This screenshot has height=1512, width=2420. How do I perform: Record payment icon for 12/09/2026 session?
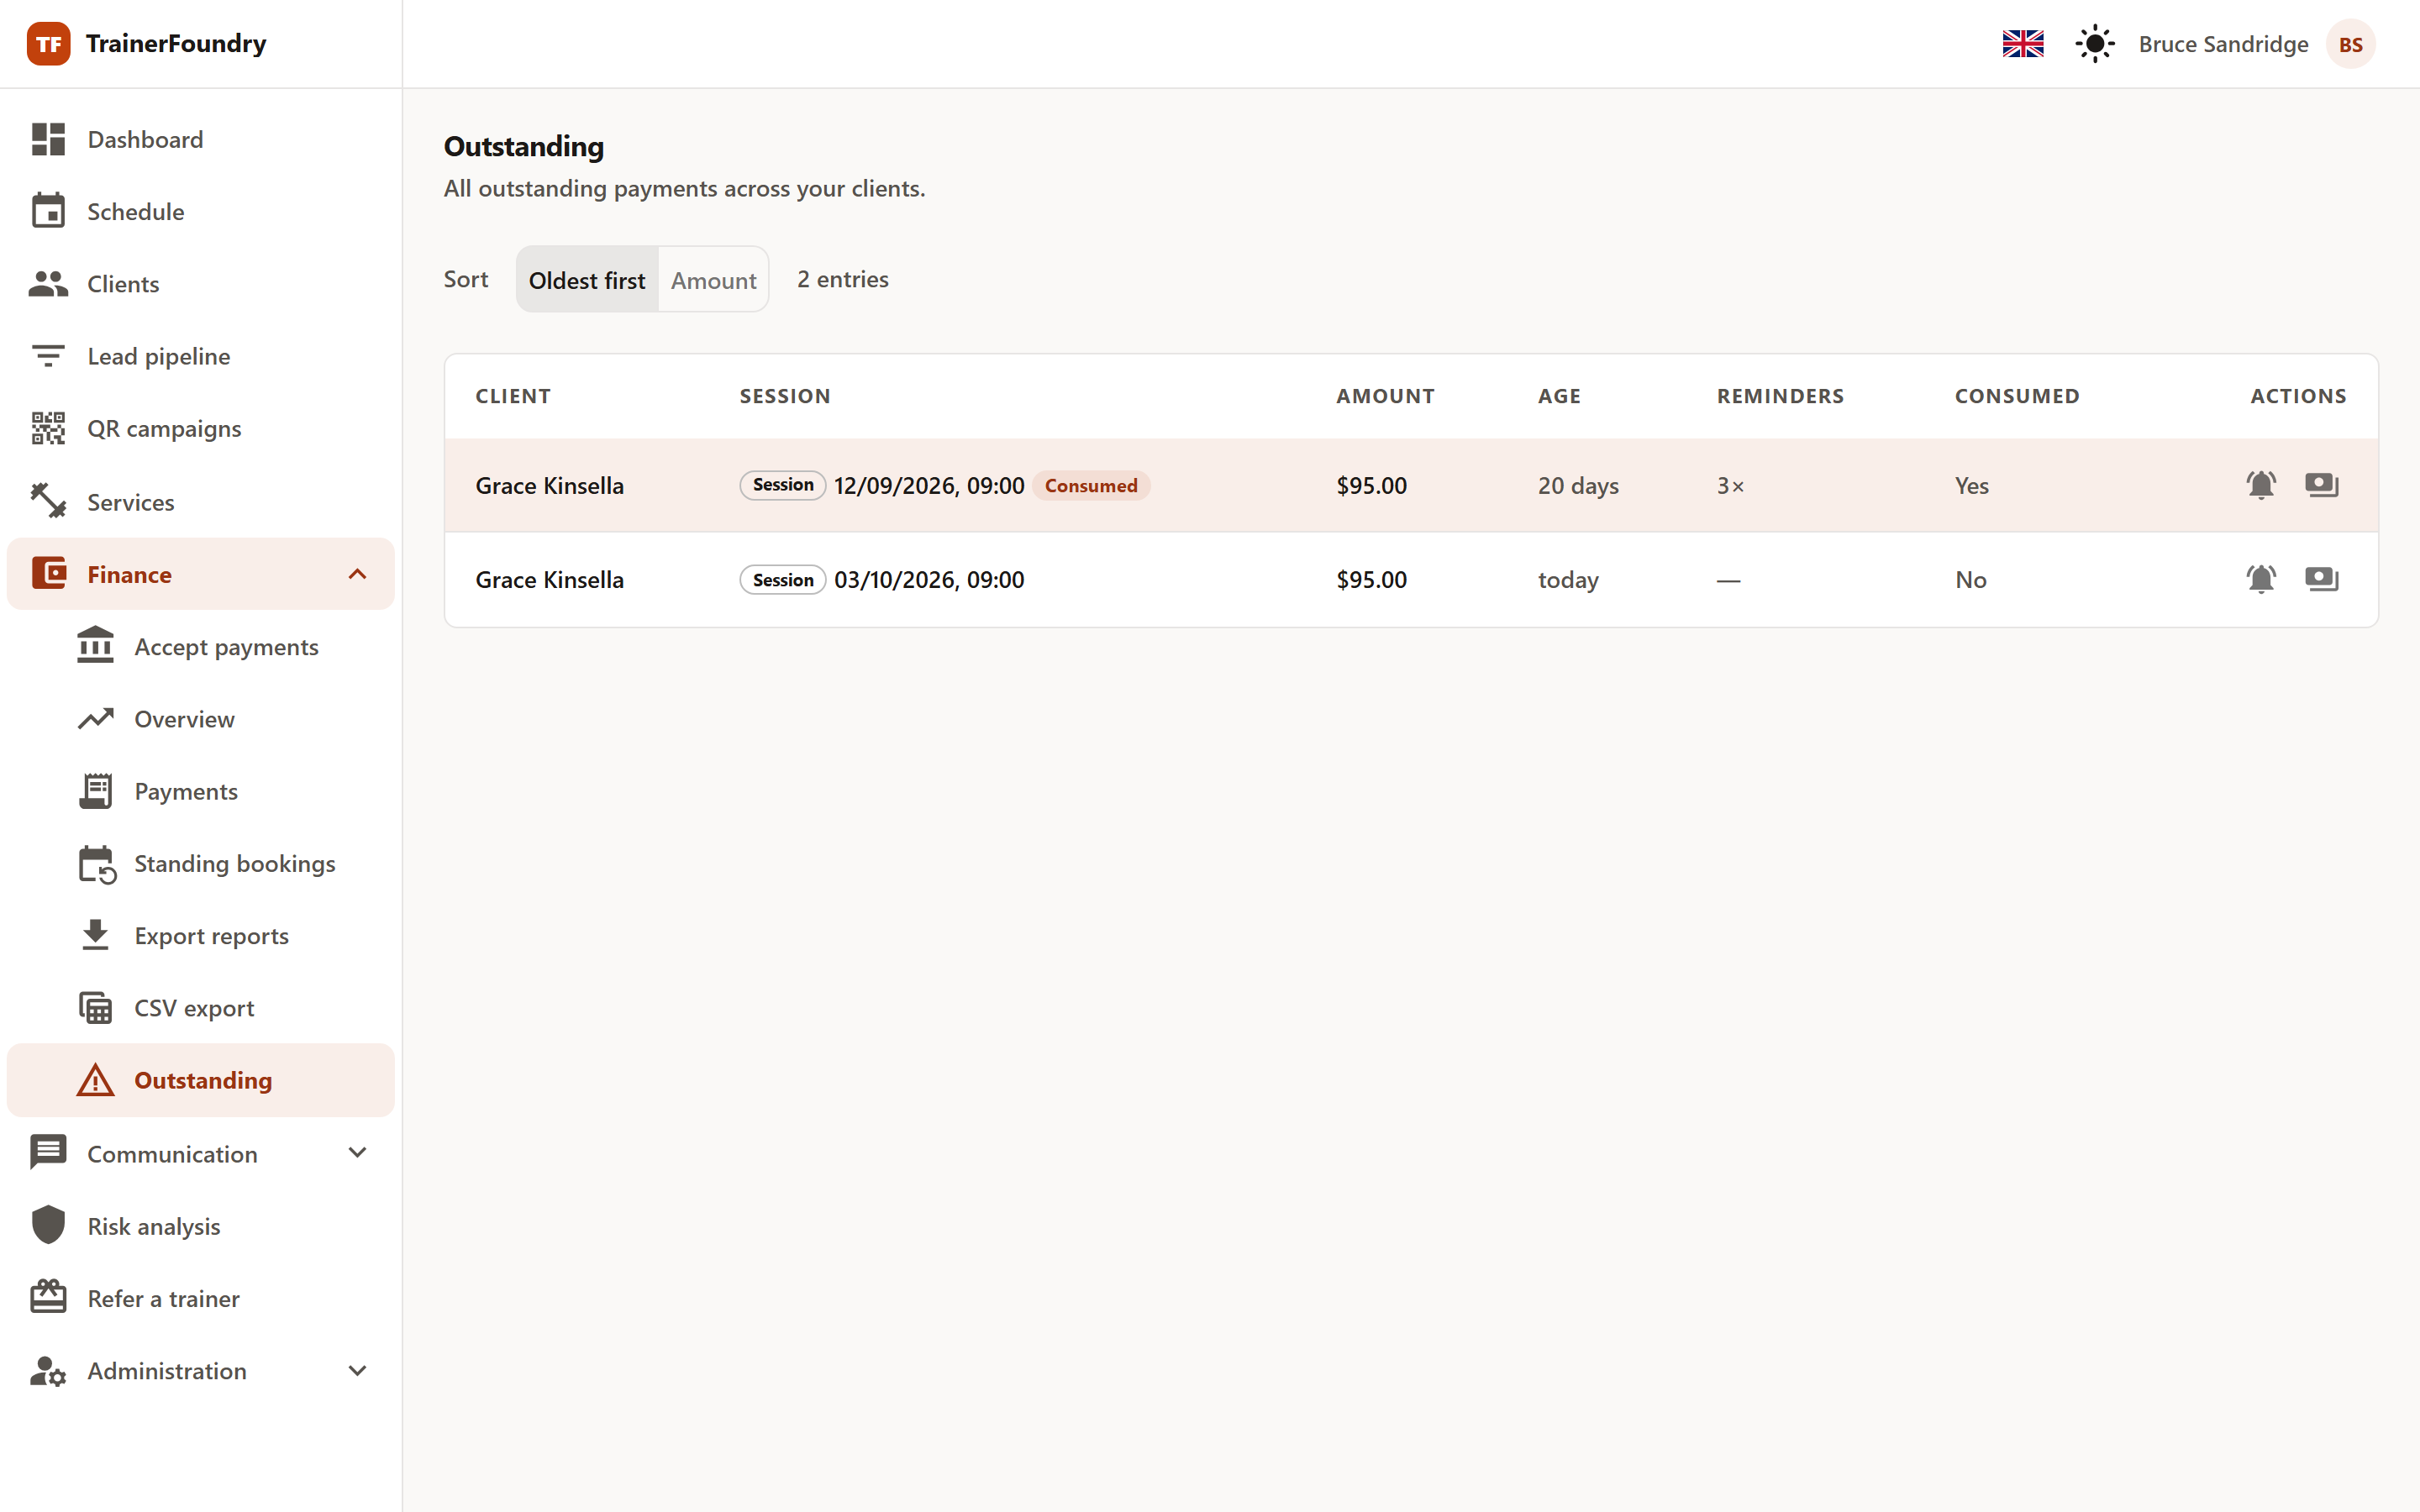[2322, 485]
